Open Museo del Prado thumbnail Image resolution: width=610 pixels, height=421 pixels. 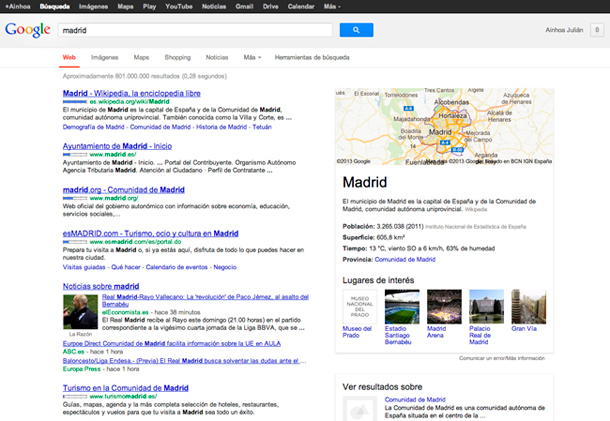coord(357,306)
